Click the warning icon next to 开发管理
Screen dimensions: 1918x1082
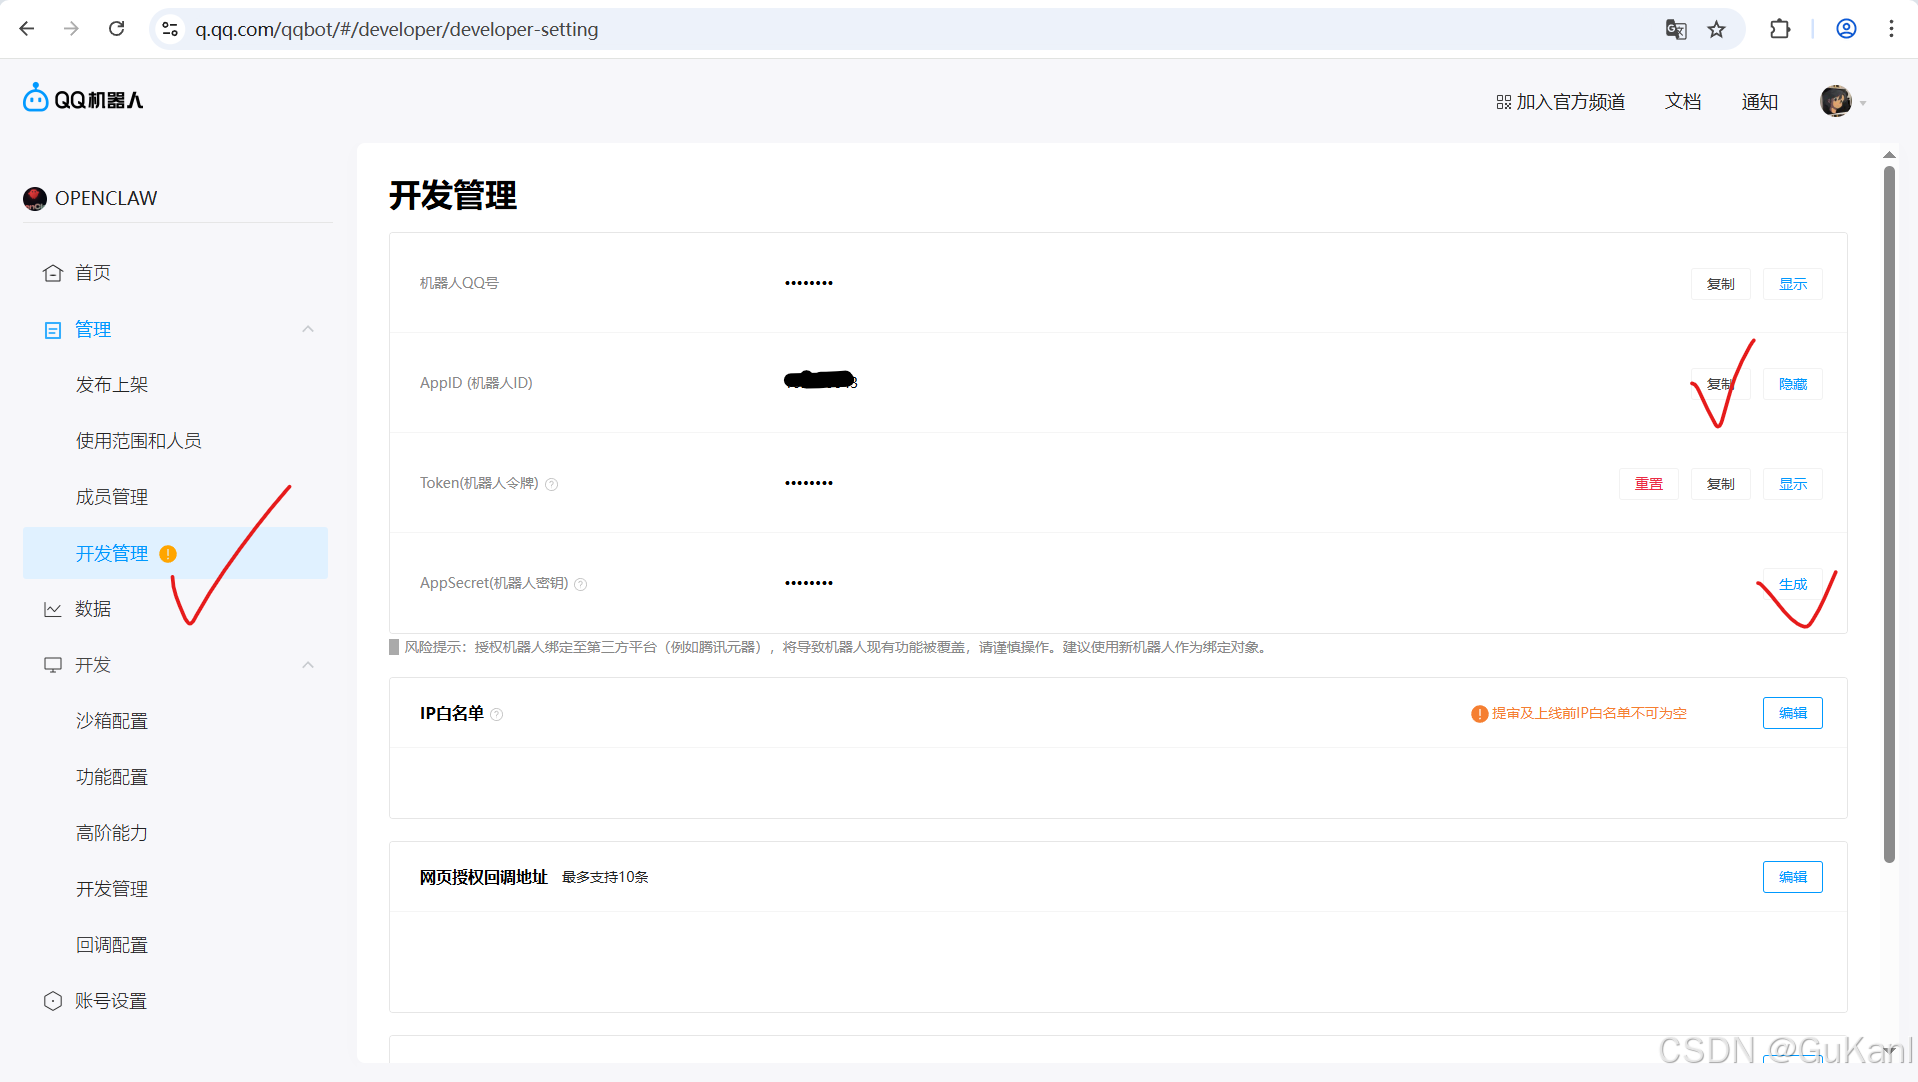point(167,553)
